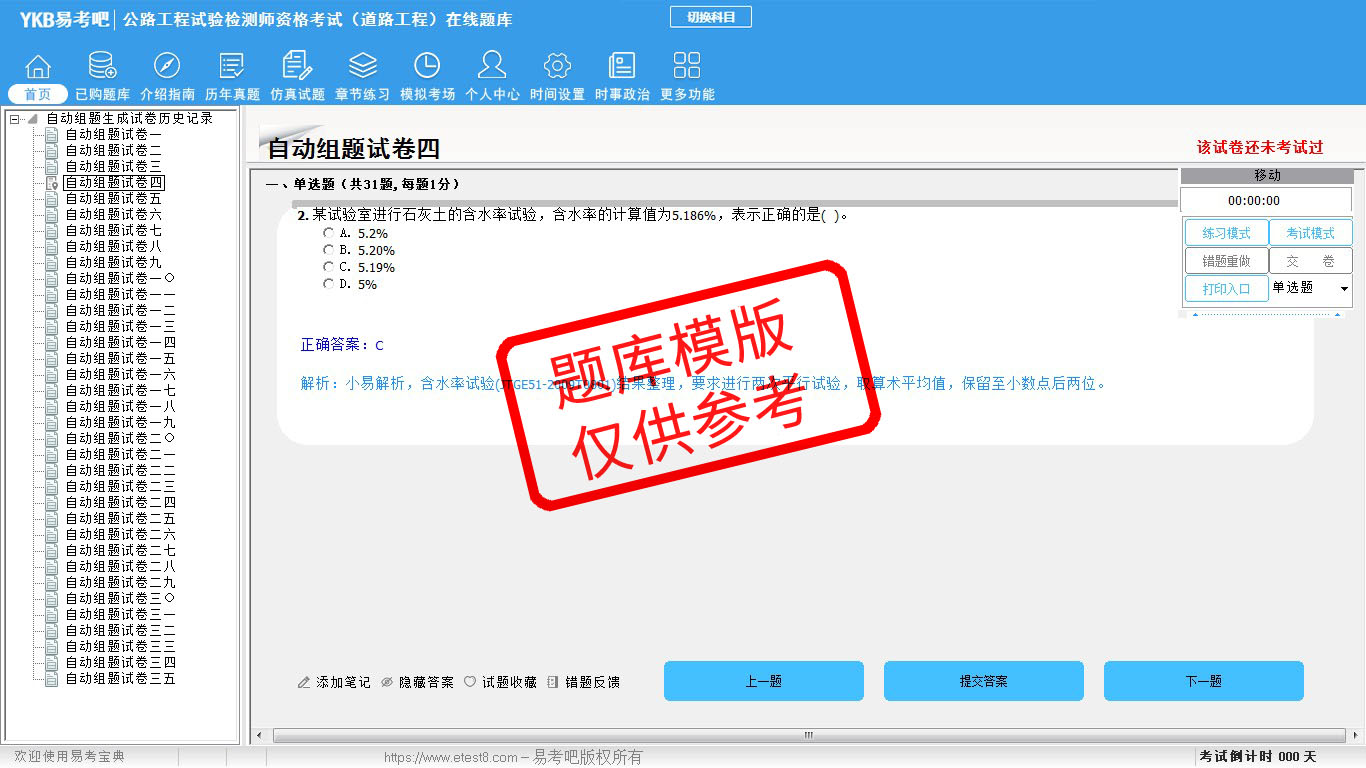Select answer option D. 5%

[x=329, y=284]
